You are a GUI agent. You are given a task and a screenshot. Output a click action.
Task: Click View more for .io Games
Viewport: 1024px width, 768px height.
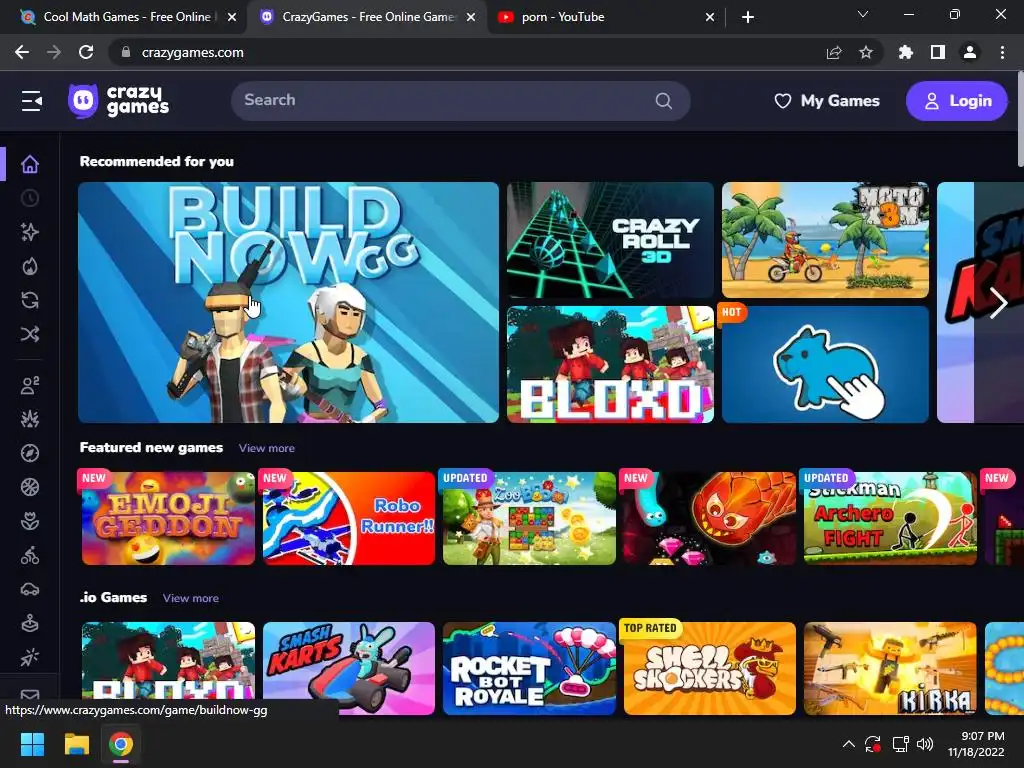click(x=191, y=598)
